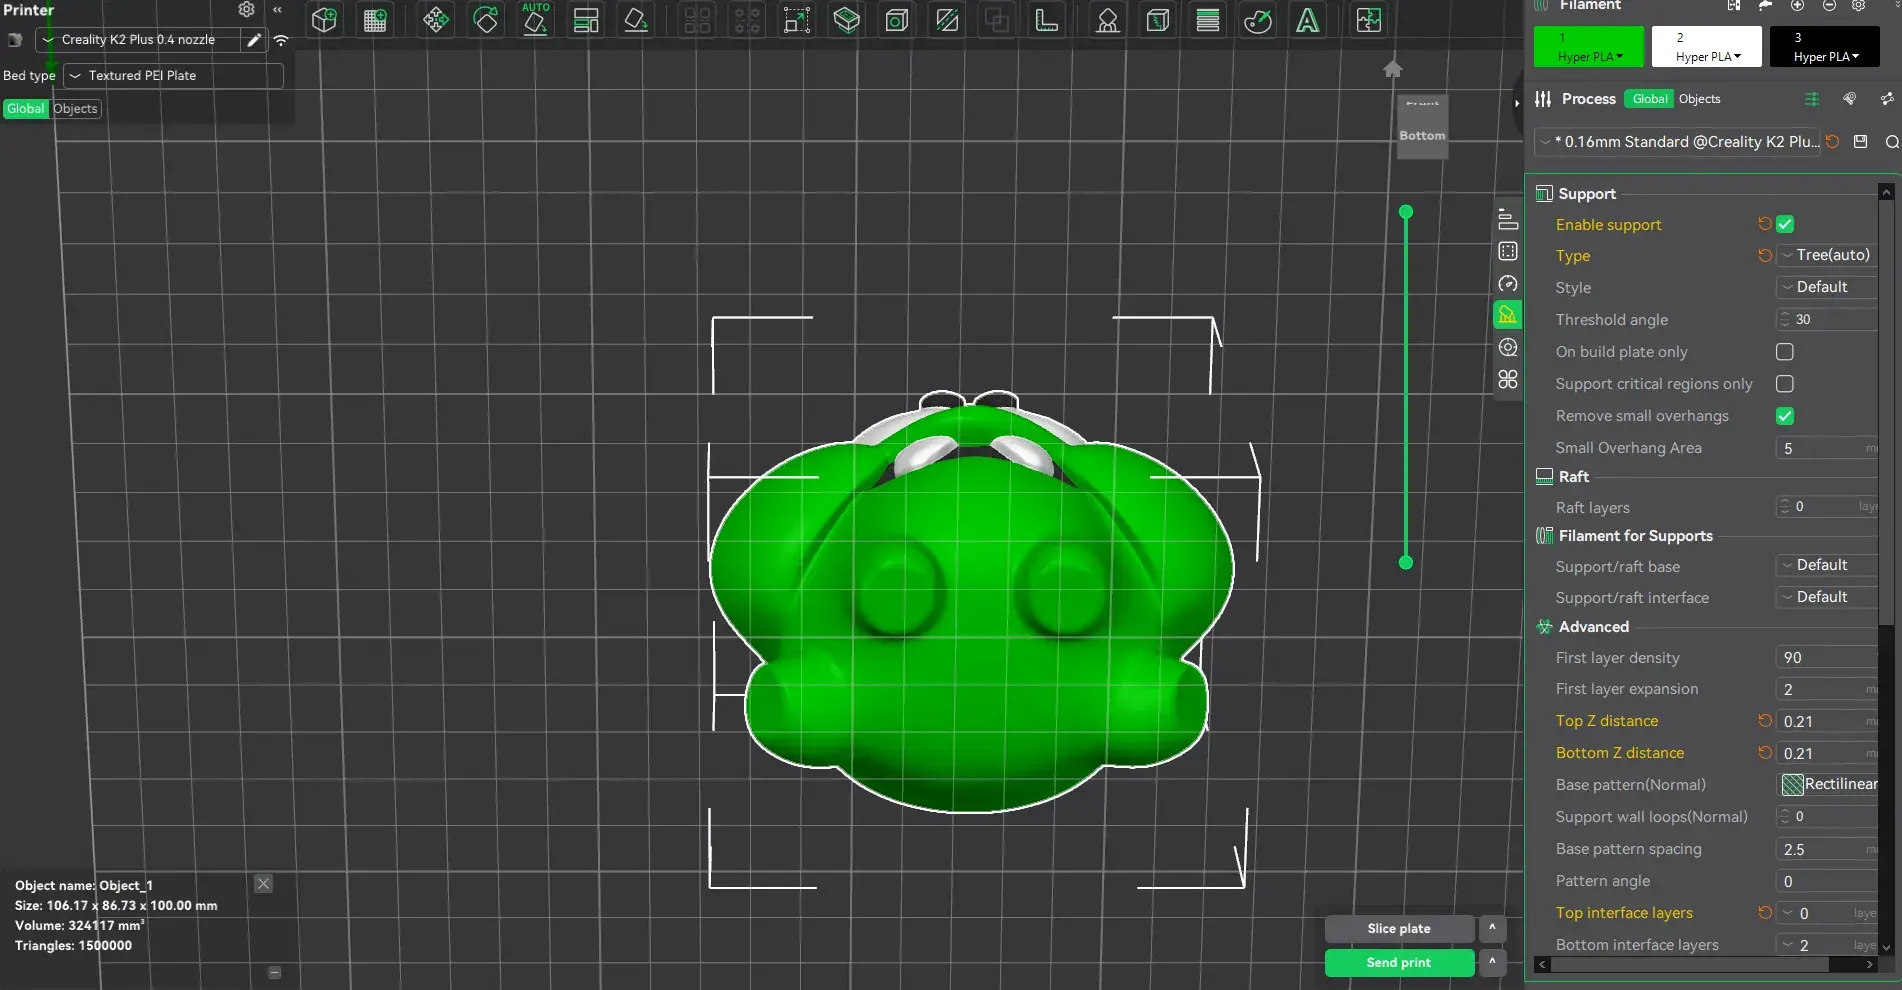Expand options arrow beside Slice plate

click(1492, 929)
